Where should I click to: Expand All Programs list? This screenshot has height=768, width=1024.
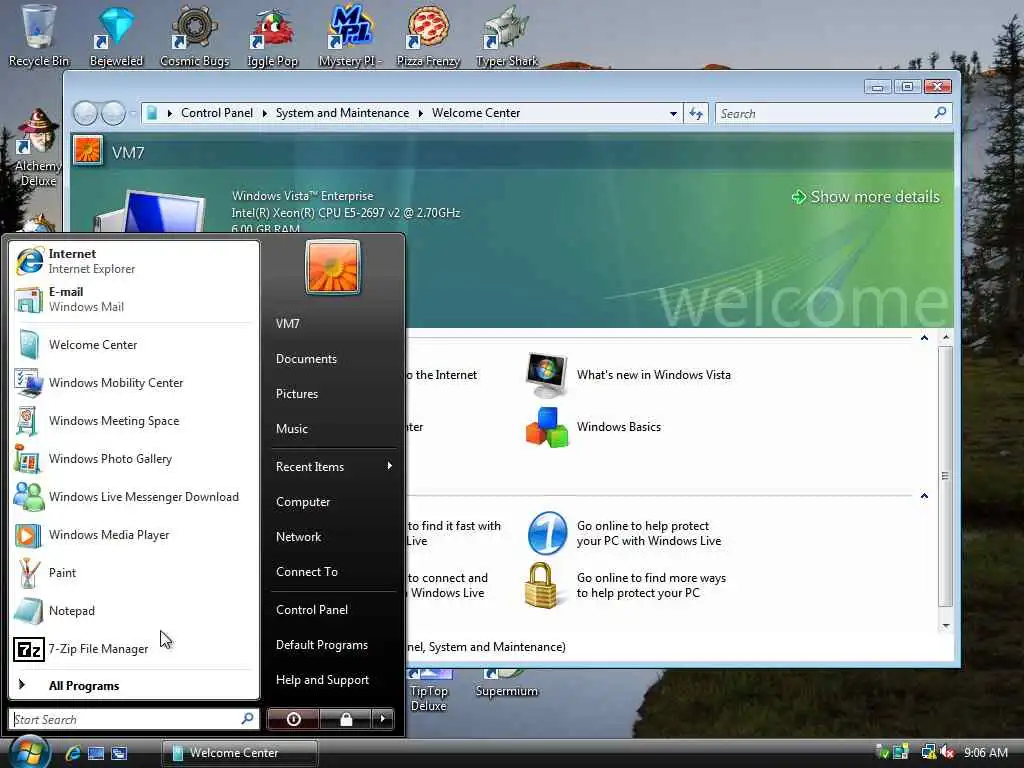tap(133, 685)
